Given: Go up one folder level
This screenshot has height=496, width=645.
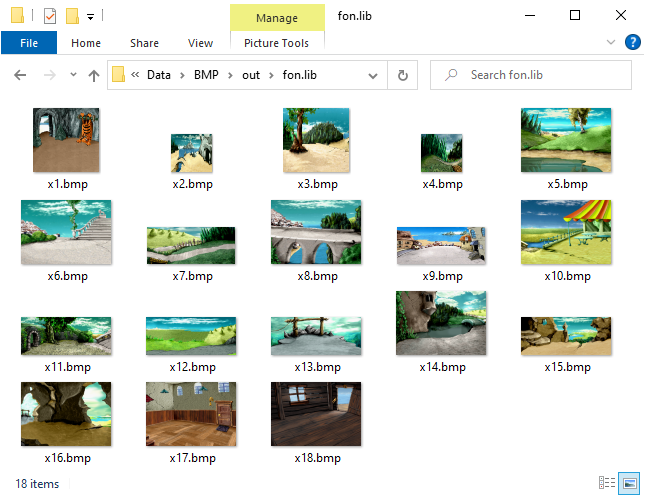Looking at the screenshot, I should (94, 75).
